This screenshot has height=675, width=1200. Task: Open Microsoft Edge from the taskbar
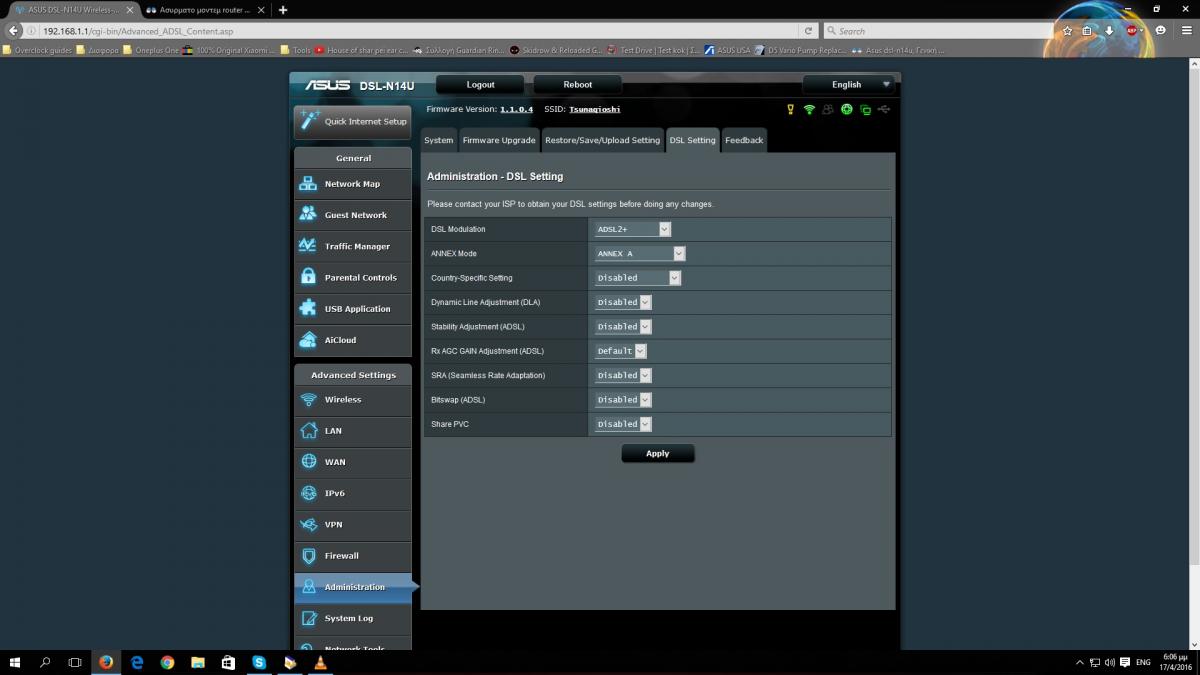[x=137, y=662]
